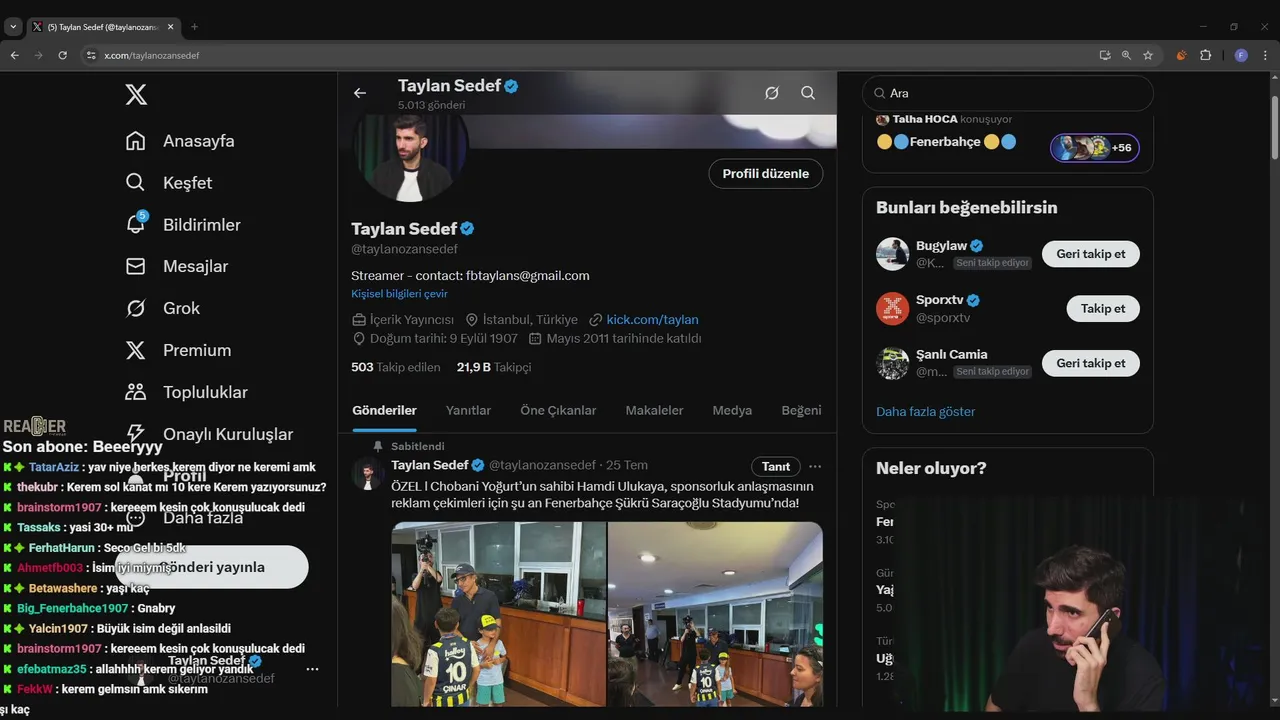Select the Gönderiler tab
The width and height of the screenshot is (1280, 720).
click(x=384, y=411)
